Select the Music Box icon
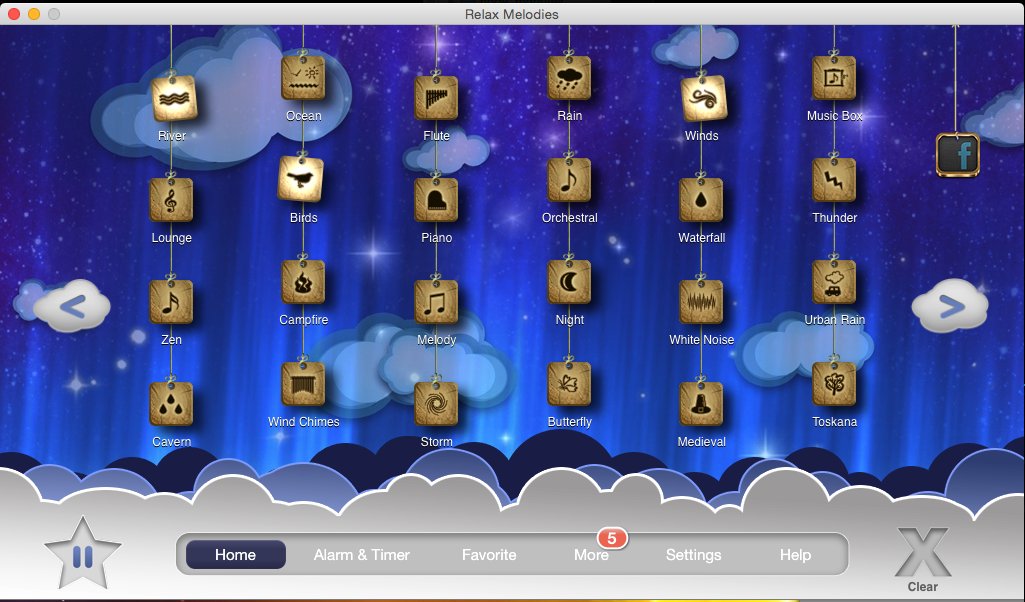The width and height of the screenshot is (1025, 602). click(x=833, y=78)
